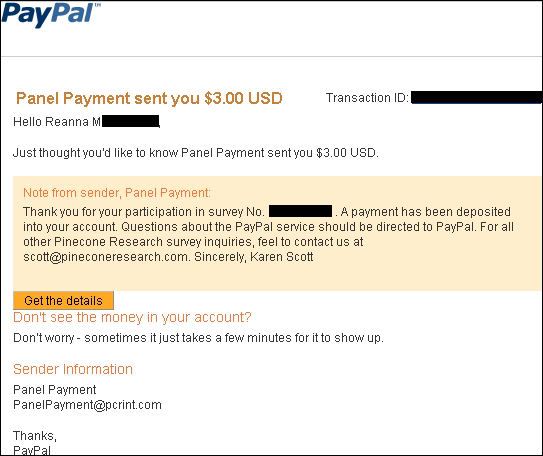543x456 pixels.
Task: Click the scott@pineconeresearch.com email address
Action: 105,257
